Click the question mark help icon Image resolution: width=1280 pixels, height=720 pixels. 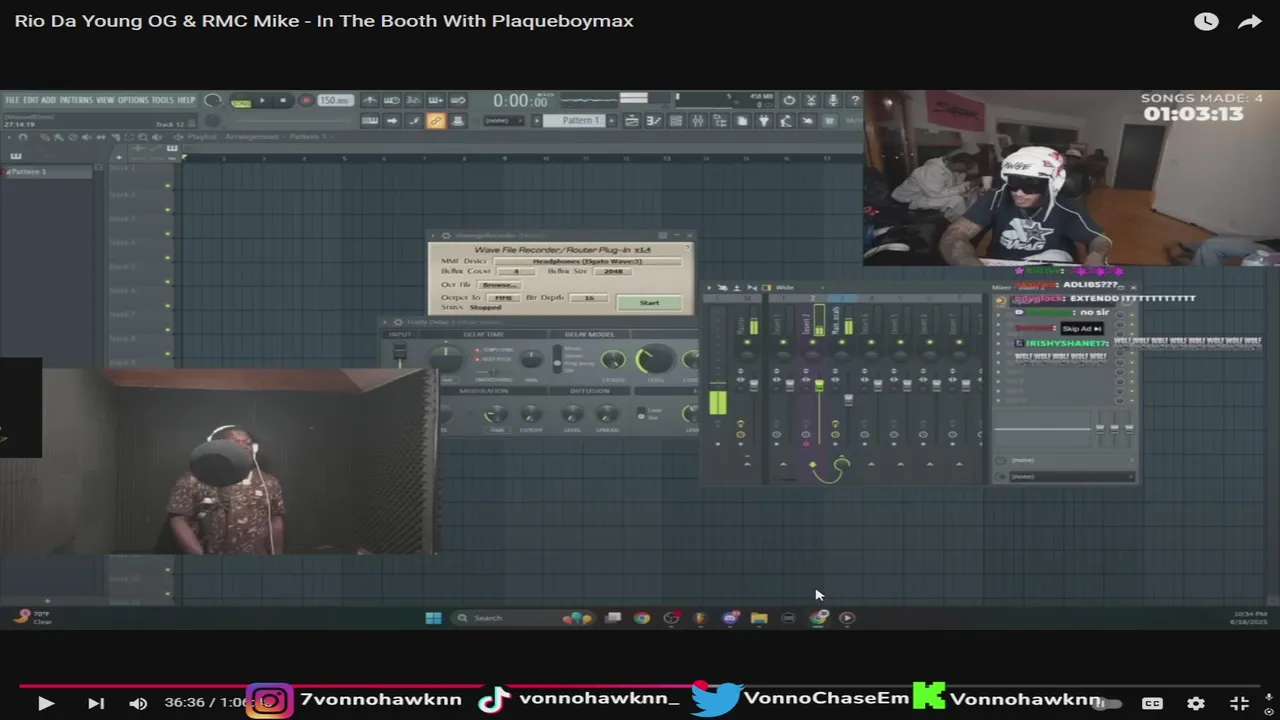tap(853, 100)
